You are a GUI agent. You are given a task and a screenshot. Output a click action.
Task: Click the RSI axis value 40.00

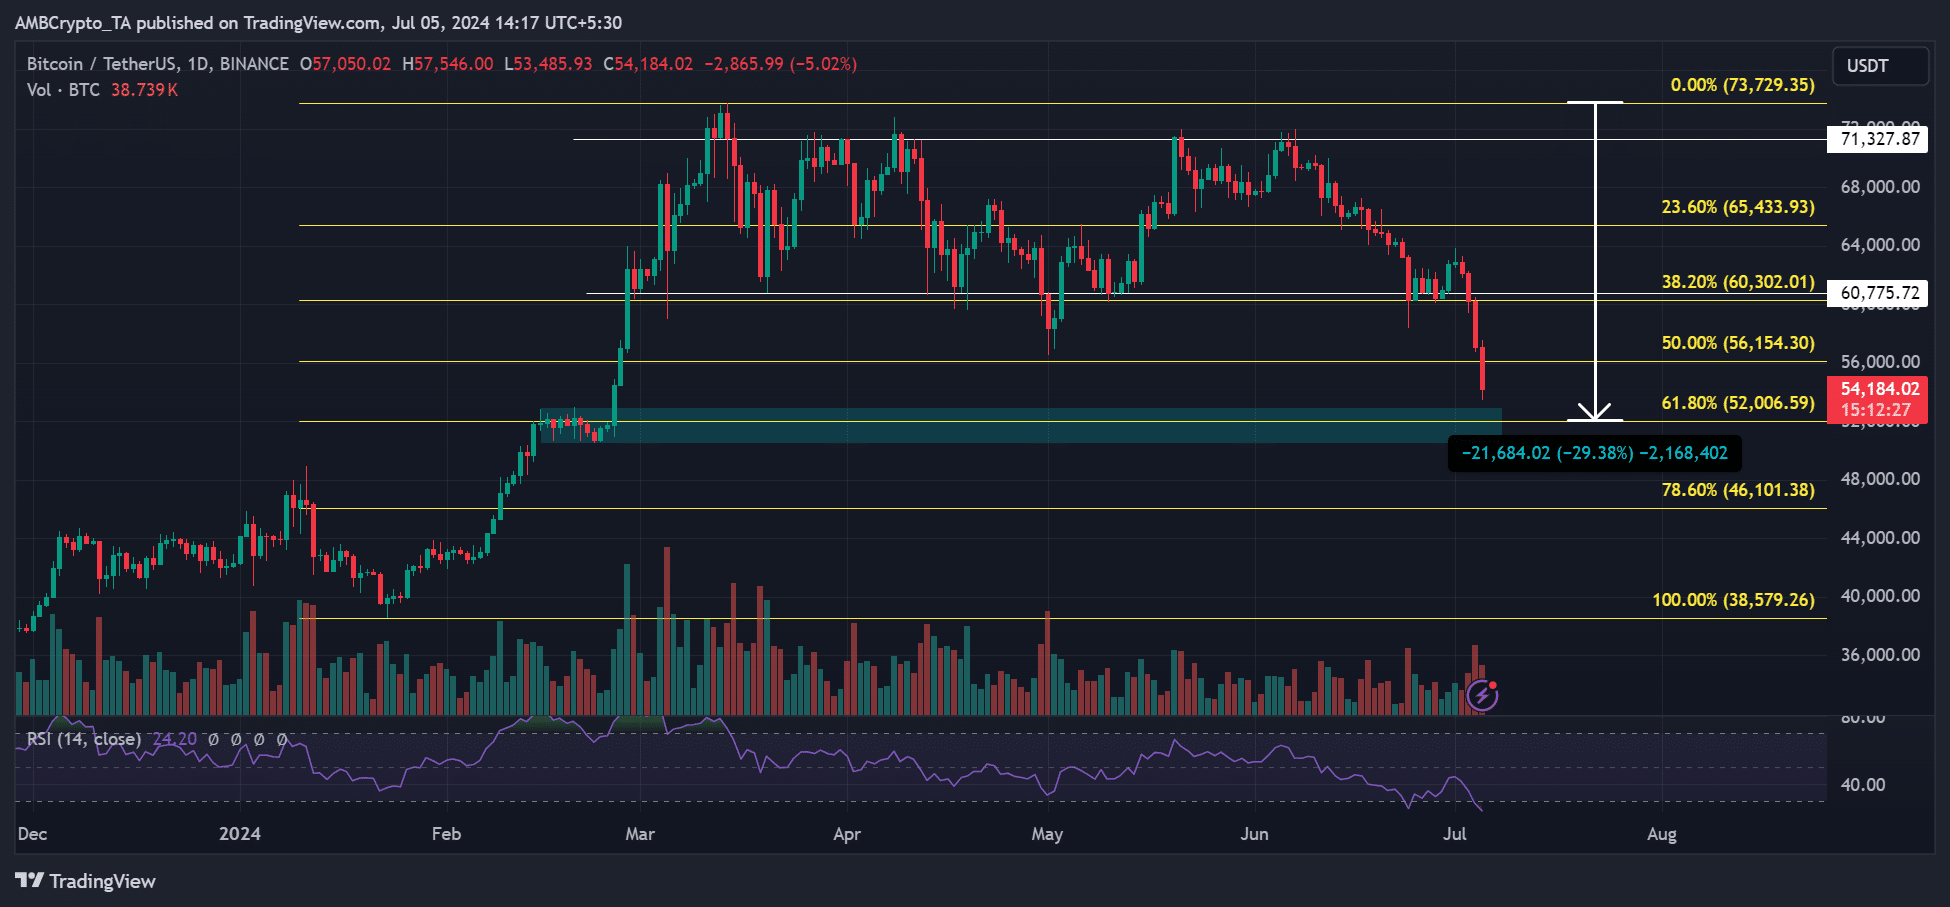point(1863,785)
